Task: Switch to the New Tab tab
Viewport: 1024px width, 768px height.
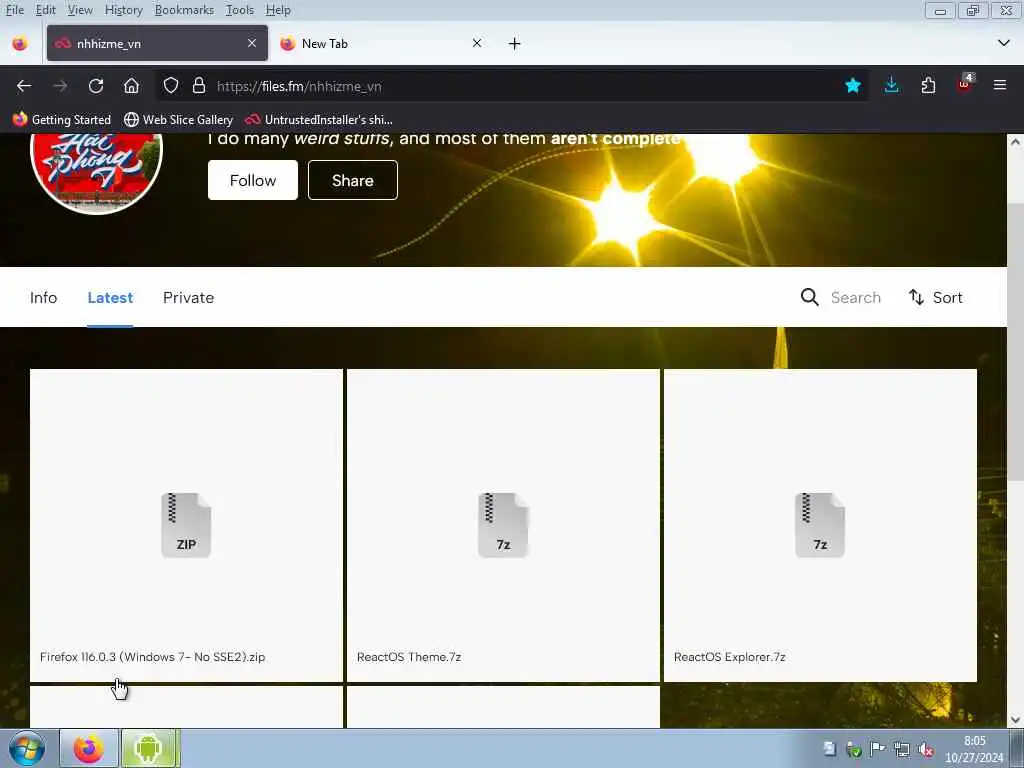Action: pos(383,43)
